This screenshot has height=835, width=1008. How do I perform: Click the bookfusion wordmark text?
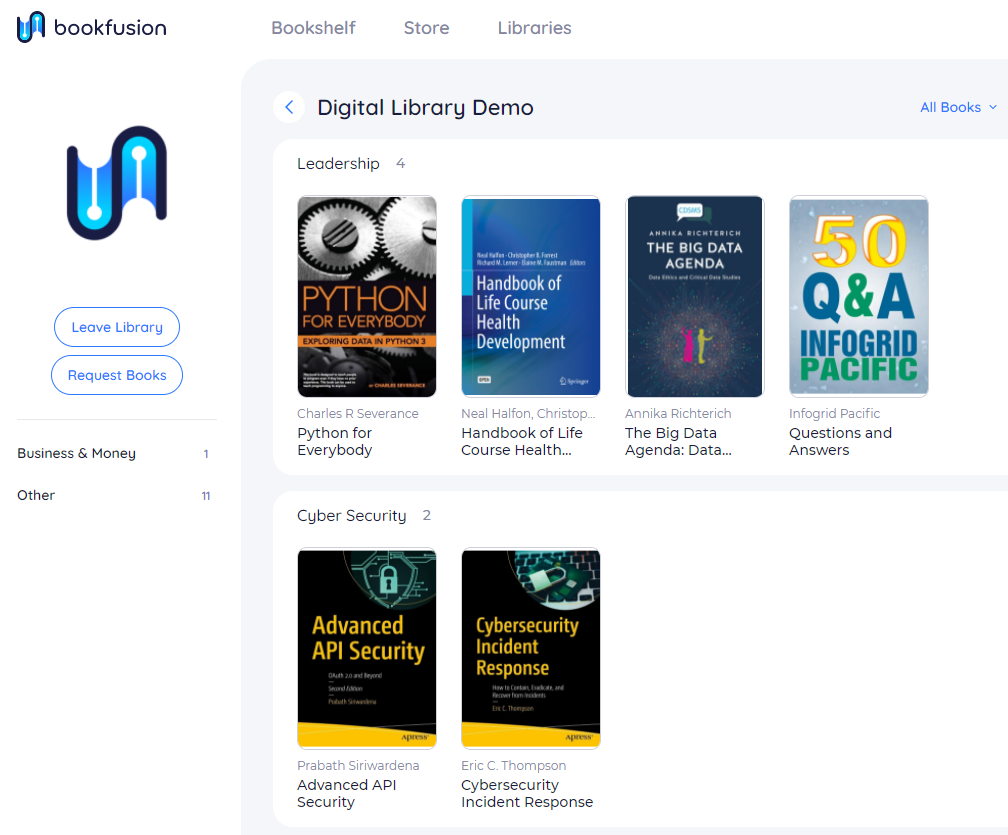click(x=111, y=28)
